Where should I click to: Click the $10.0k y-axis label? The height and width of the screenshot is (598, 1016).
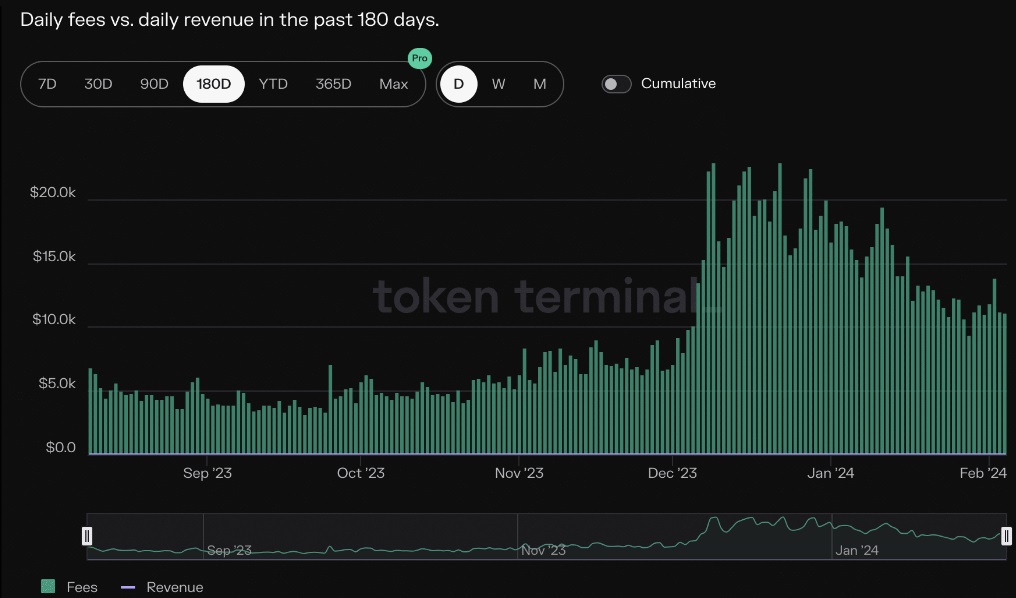pyautogui.click(x=54, y=319)
